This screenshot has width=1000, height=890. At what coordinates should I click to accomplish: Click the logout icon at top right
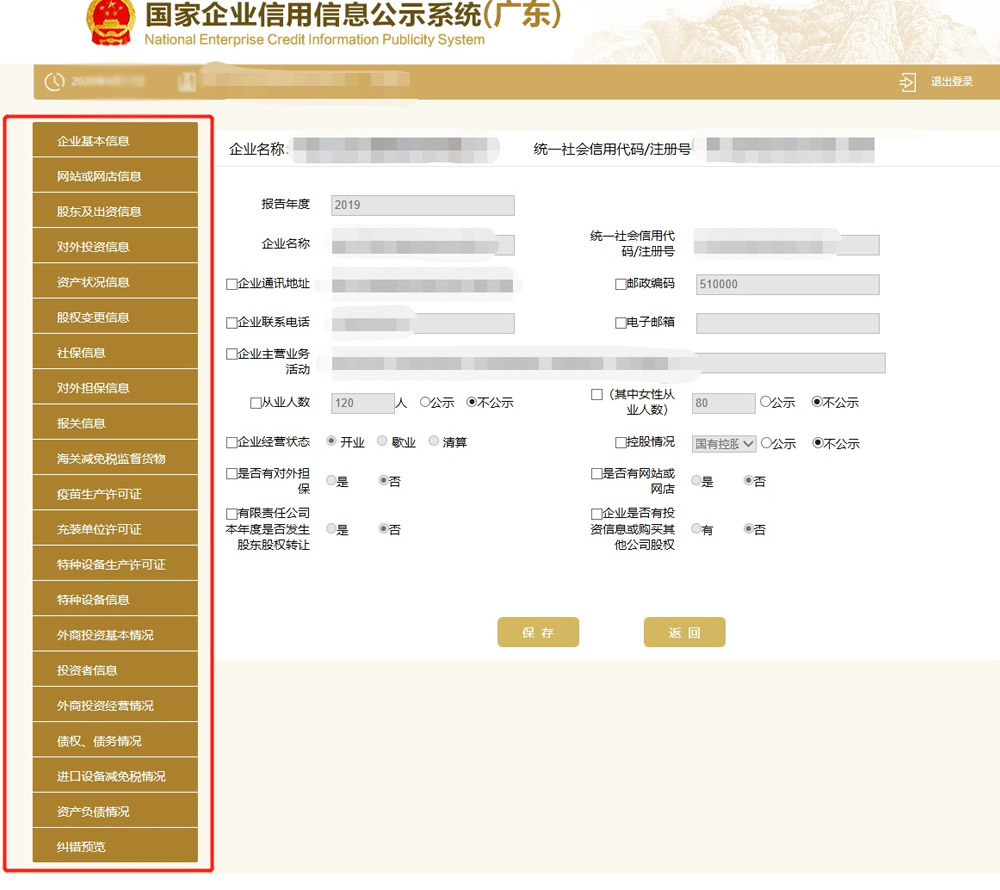(907, 82)
